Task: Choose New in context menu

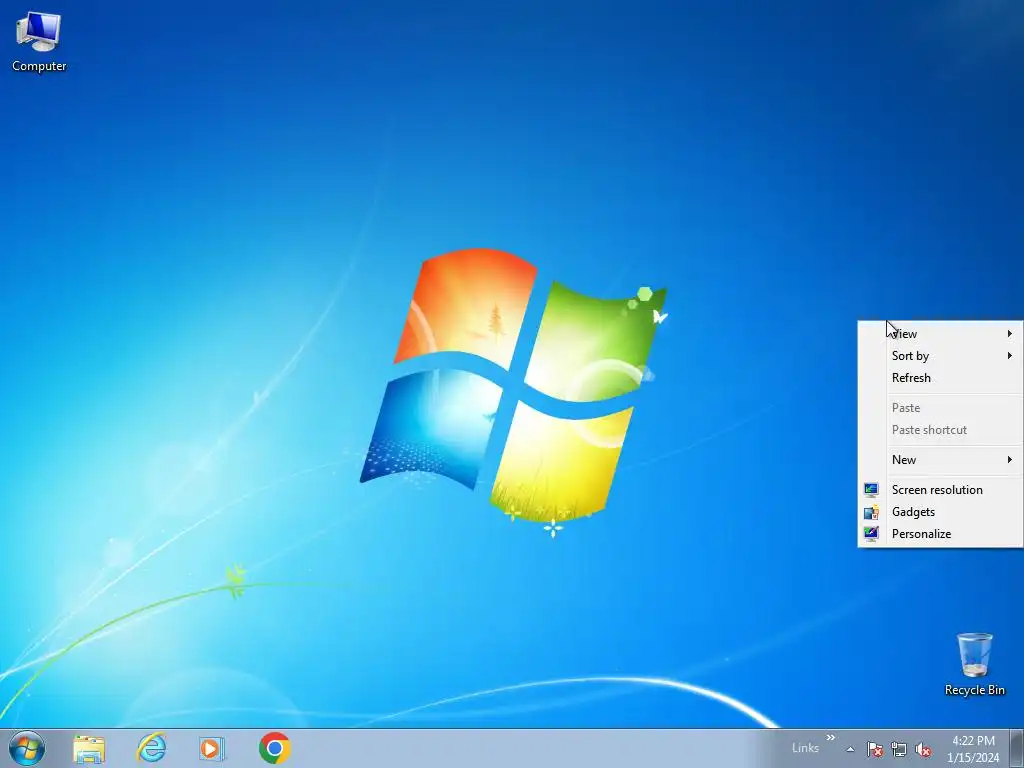Action: click(x=940, y=460)
